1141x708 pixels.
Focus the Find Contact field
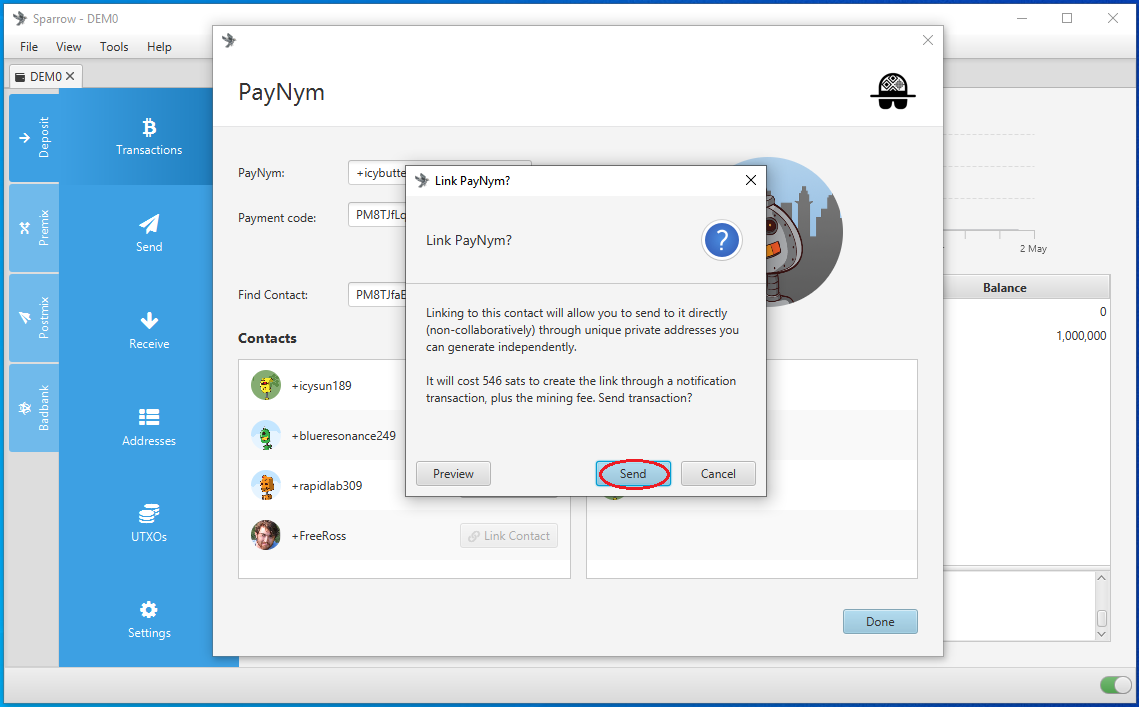[377, 295]
